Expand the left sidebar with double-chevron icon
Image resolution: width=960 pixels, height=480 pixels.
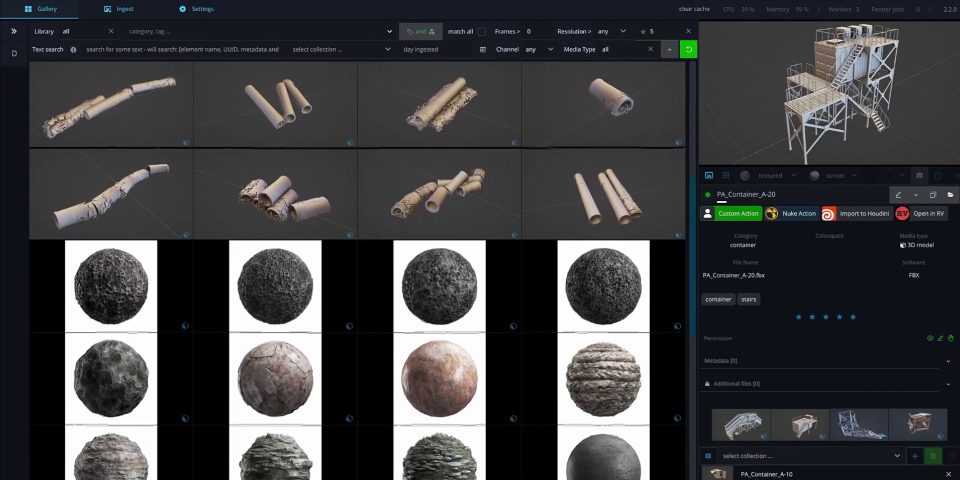(x=14, y=31)
